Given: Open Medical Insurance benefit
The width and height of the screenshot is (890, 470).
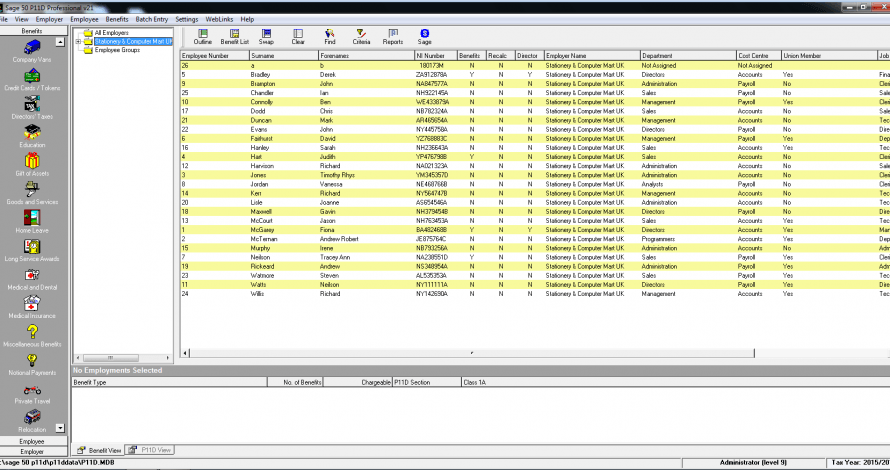Looking at the screenshot, I should click(x=32, y=307).
